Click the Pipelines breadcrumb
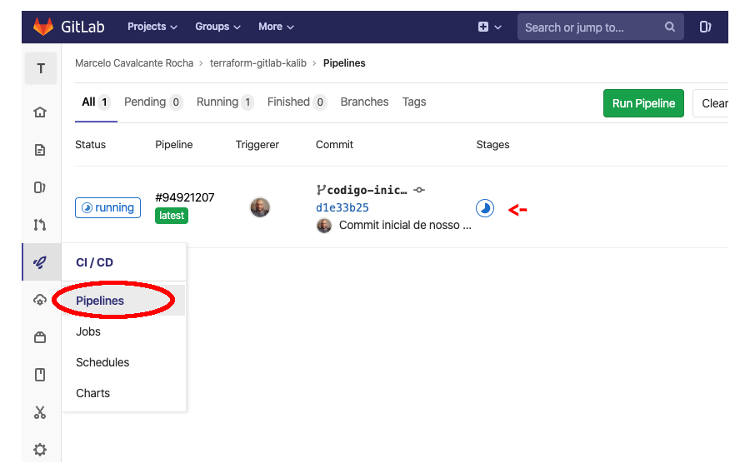Viewport: 750px width, 473px height. pyautogui.click(x=344, y=63)
